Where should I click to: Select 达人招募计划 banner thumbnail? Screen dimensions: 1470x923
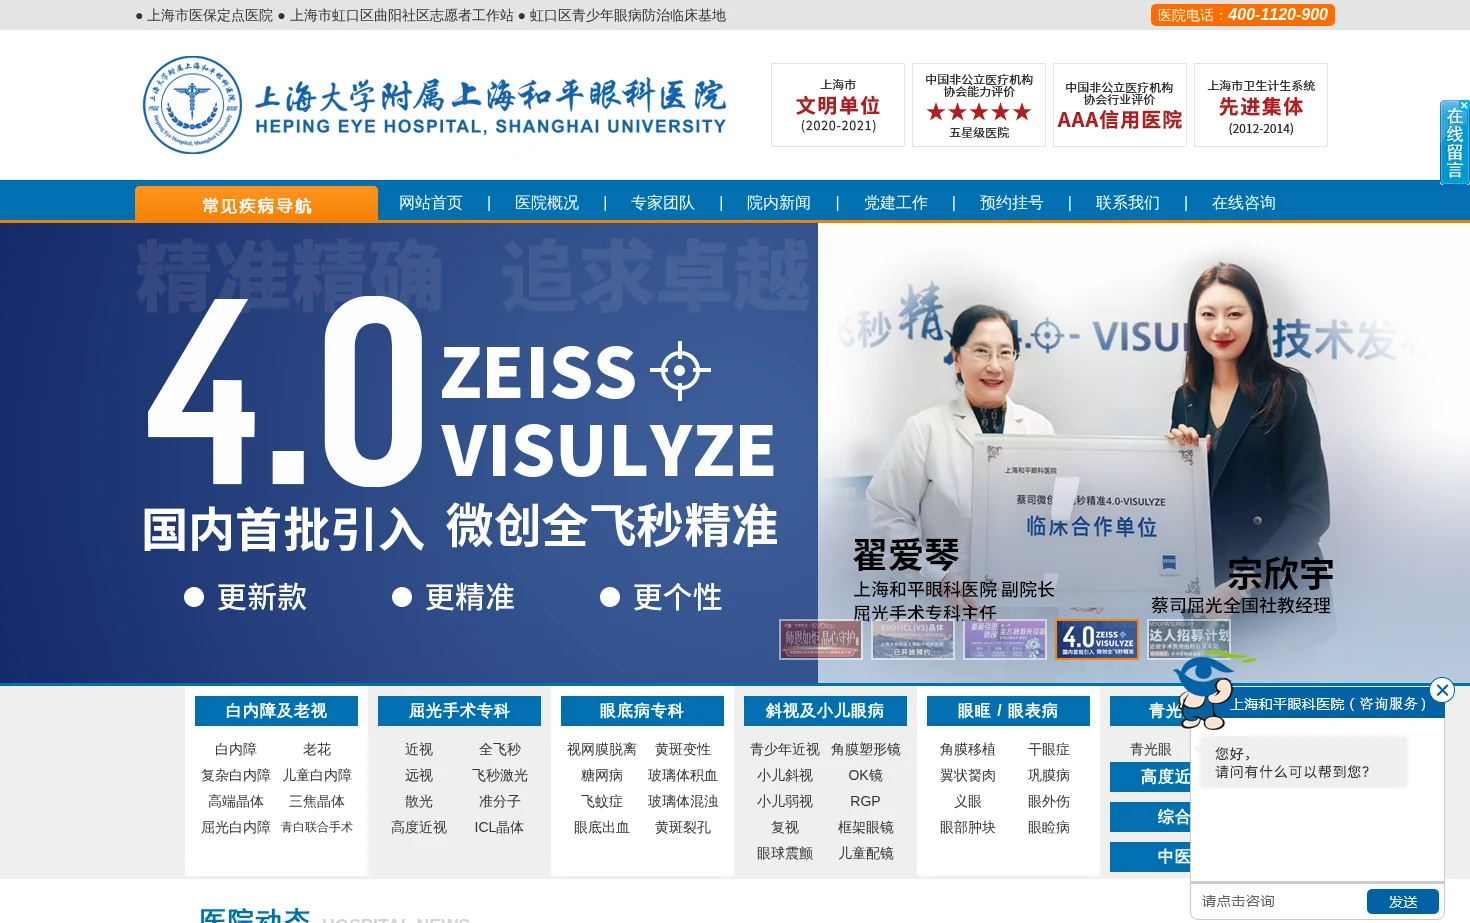click(1189, 639)
